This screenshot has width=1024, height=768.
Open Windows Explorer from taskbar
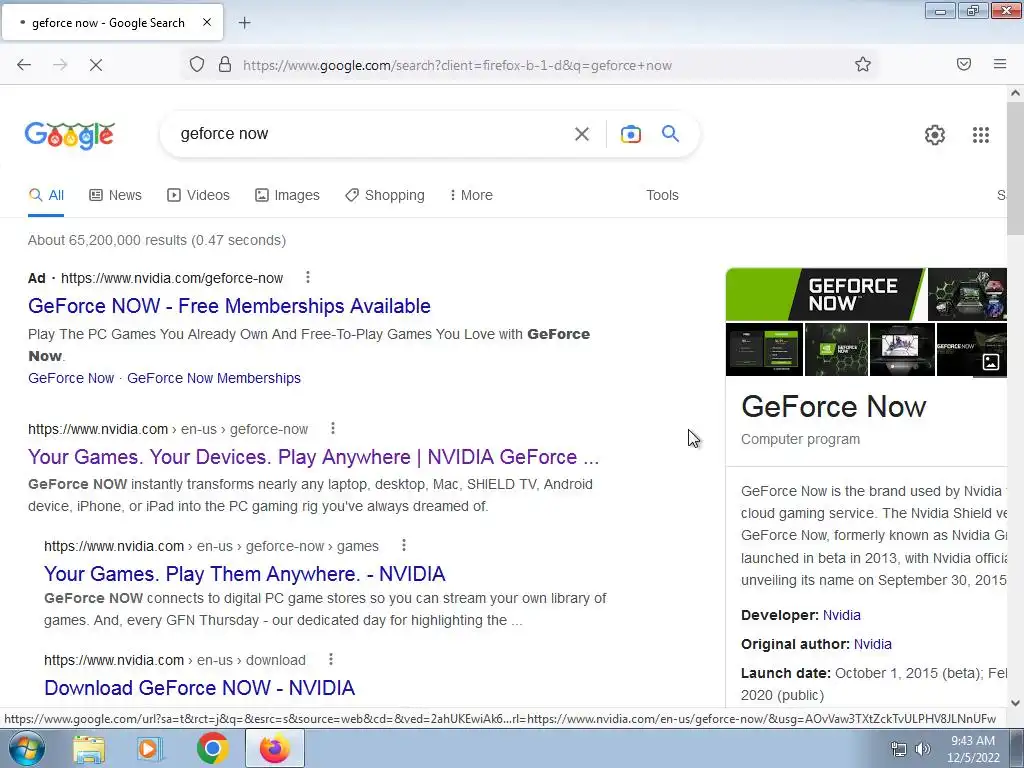point(89,749)
